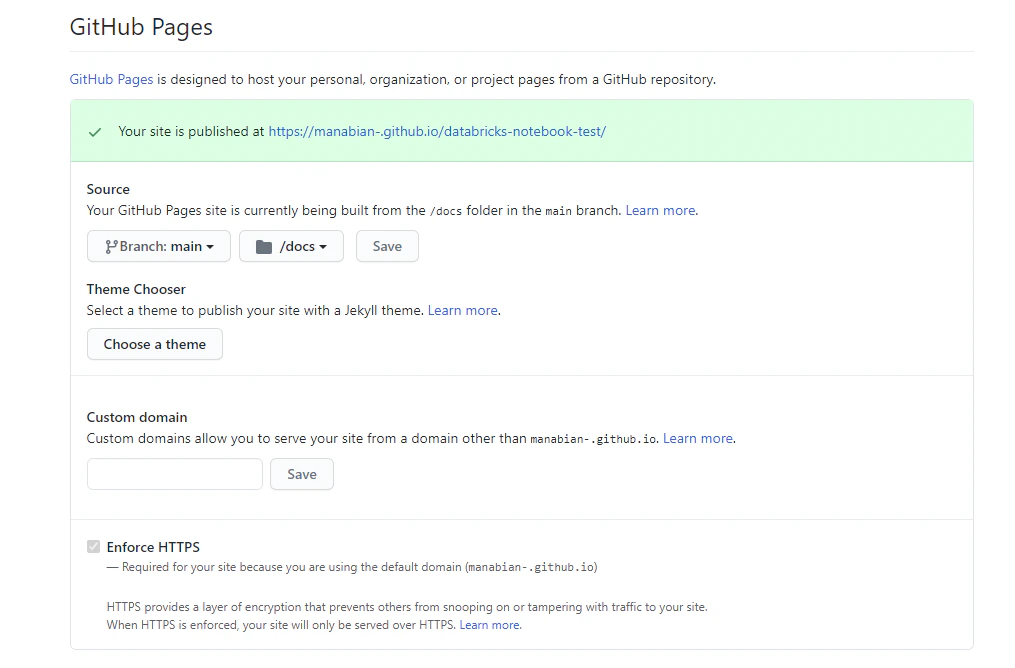
Task: Click the folder icon beside /docs
Action: [263, 247]
